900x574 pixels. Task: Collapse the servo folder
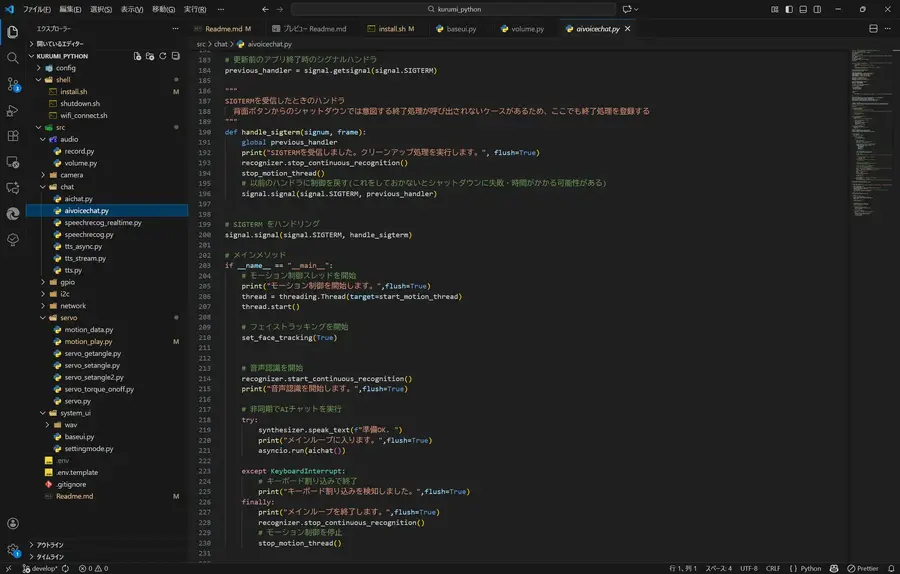coord(68,317)
